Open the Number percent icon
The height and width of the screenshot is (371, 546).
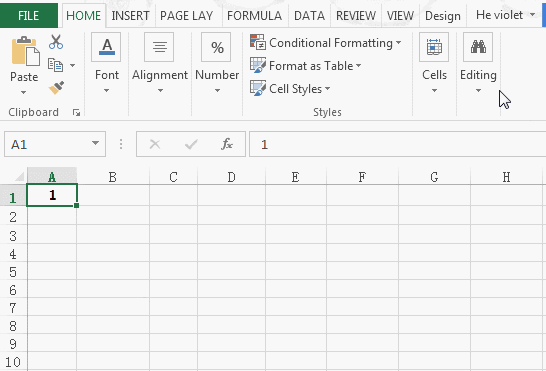(x=216, y=47)
